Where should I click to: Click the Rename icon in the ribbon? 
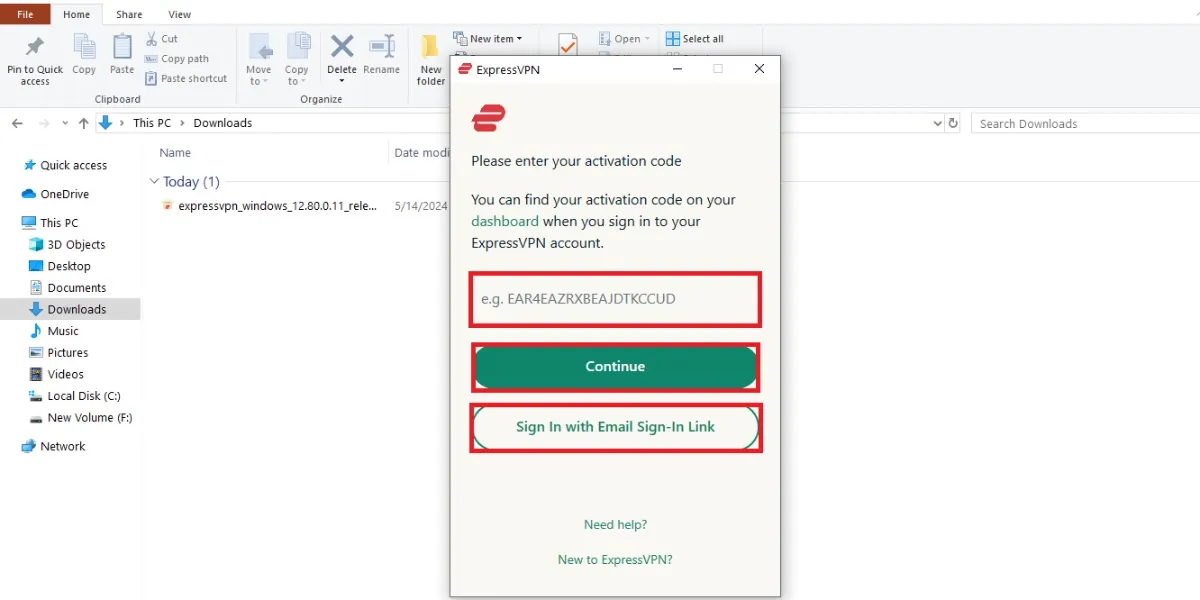[x=382, y=55]
